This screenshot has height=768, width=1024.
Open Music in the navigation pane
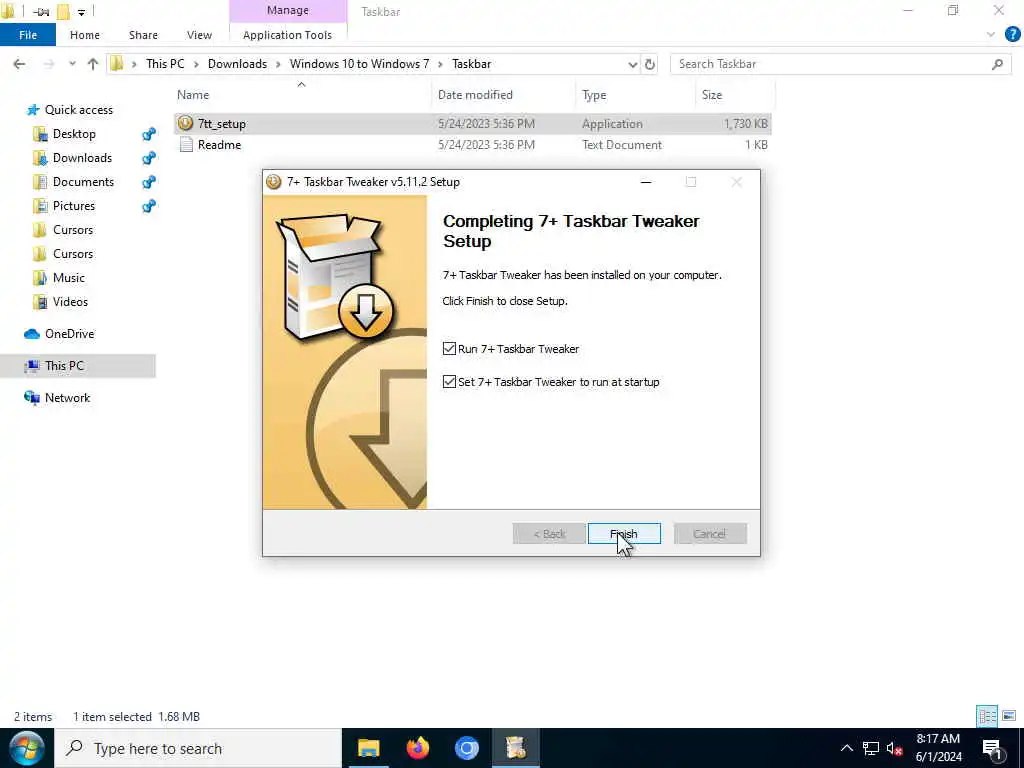tap(69, 278)
